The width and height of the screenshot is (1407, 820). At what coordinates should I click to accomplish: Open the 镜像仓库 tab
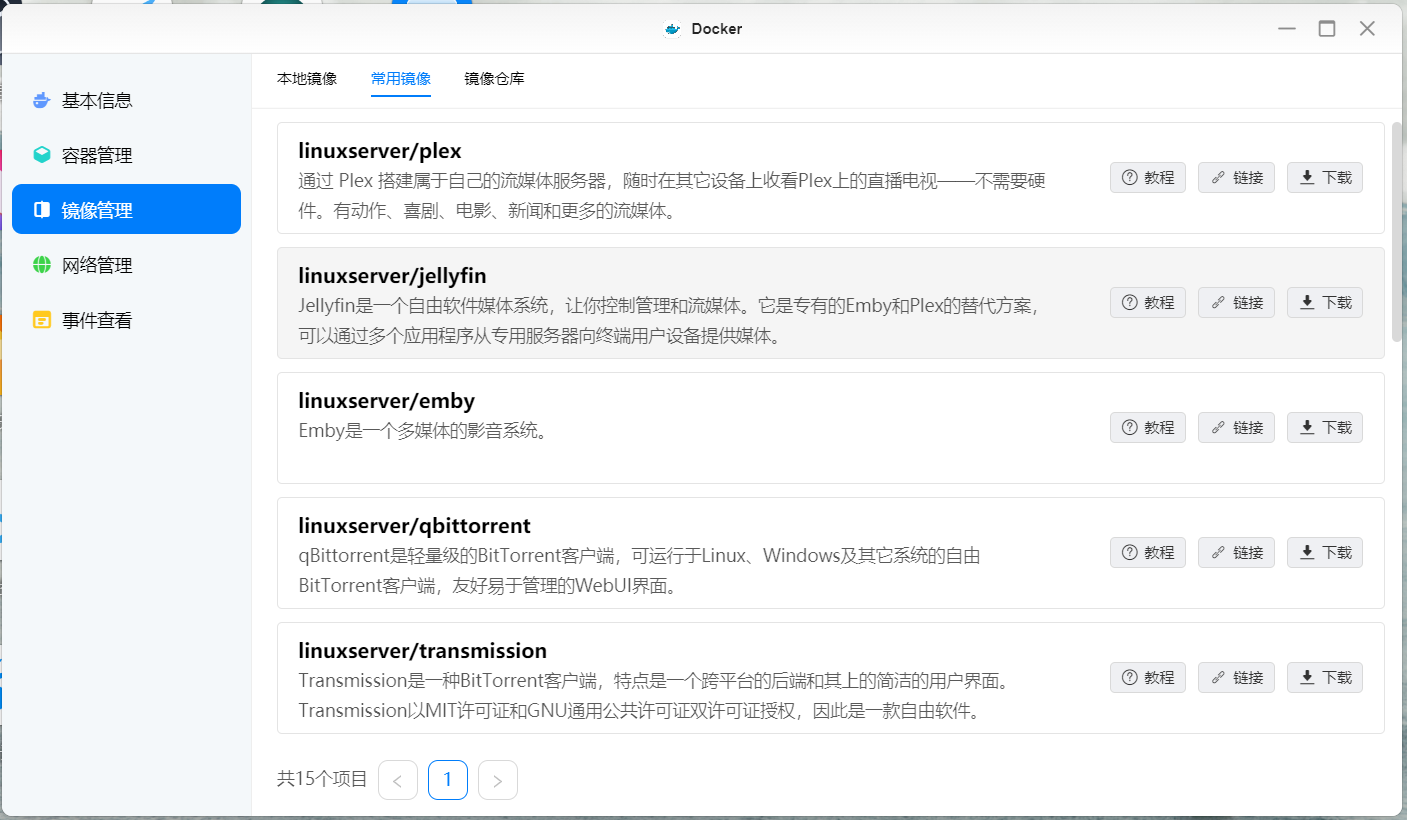click(x=494, y=78)
